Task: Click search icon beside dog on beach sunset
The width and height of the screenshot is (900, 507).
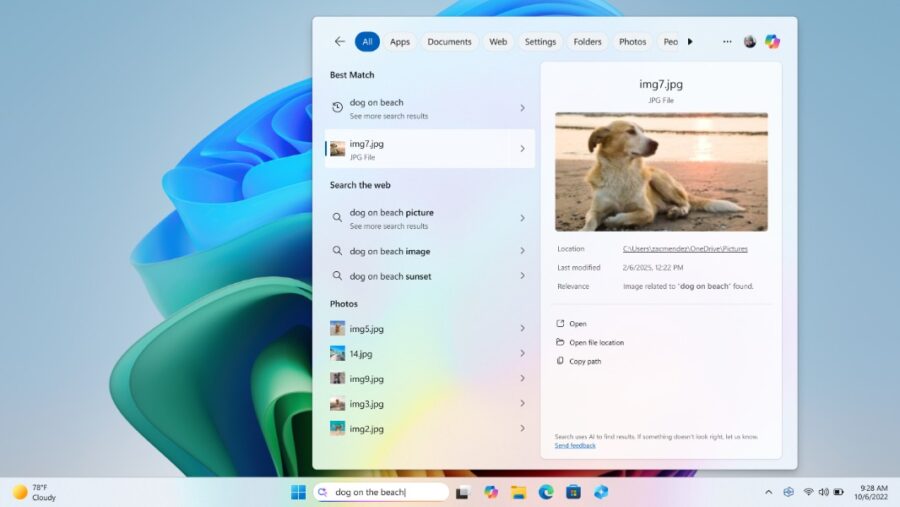Action: pos(338,276)
